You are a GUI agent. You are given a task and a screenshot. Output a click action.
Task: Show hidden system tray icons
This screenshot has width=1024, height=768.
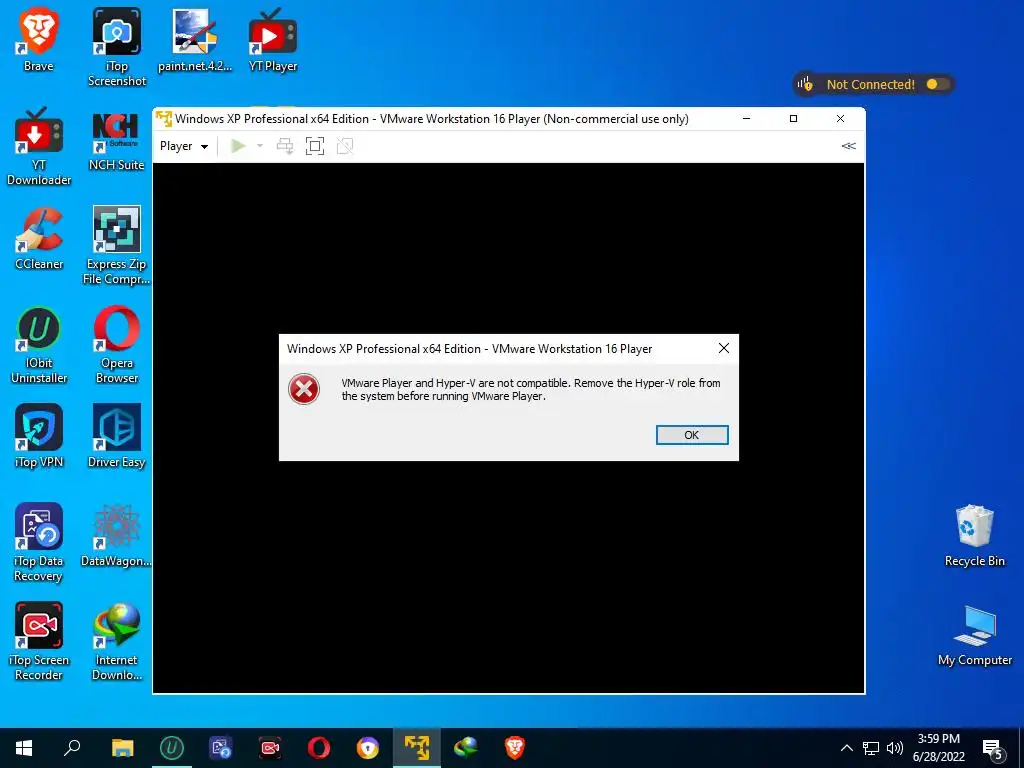pos(846,748)
